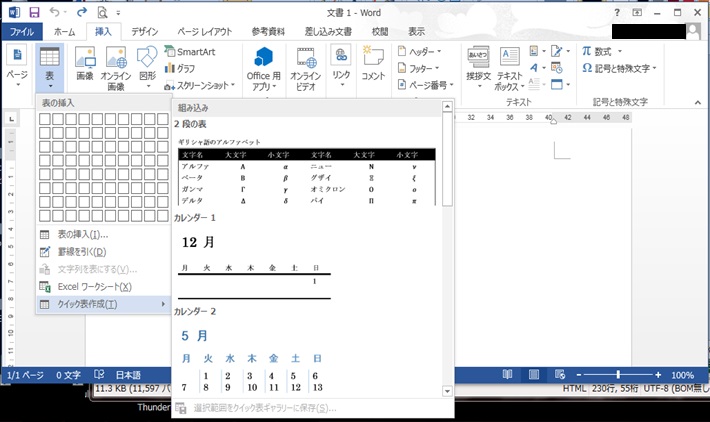Insert a comment with コメント

pos(373,64)
